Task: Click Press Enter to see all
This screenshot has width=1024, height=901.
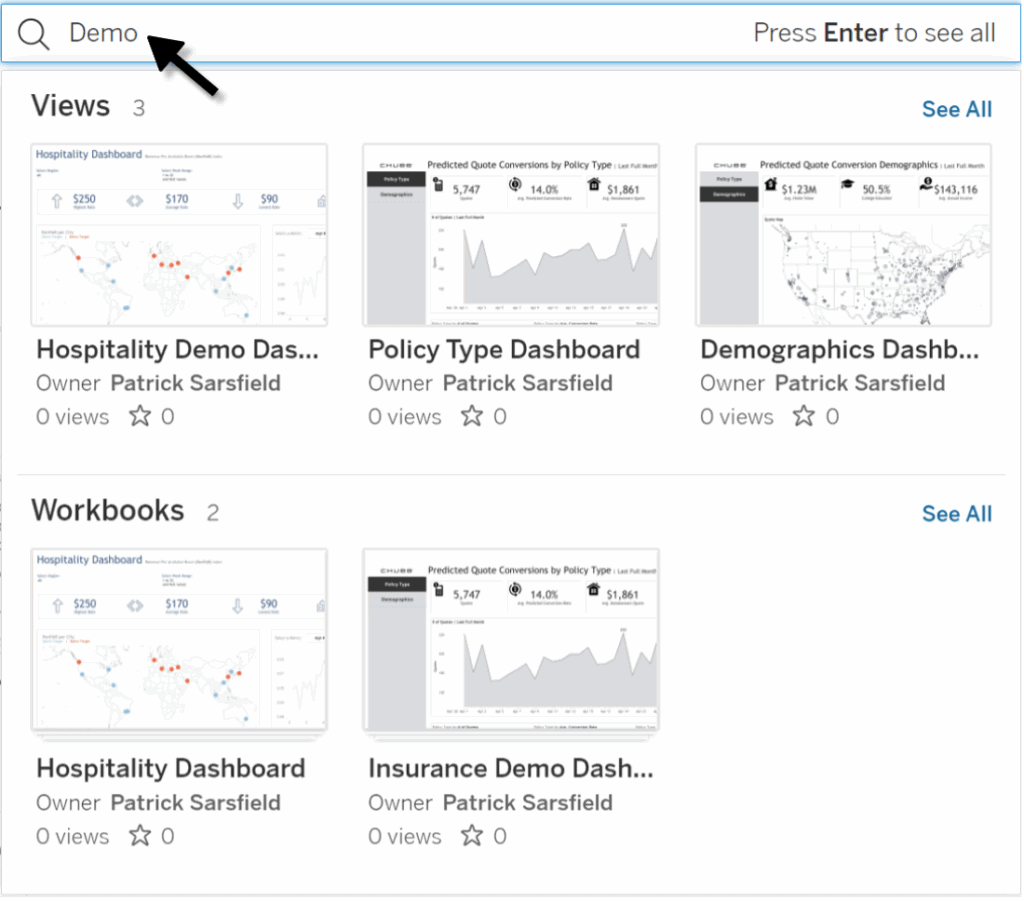Action: [874, 32]
